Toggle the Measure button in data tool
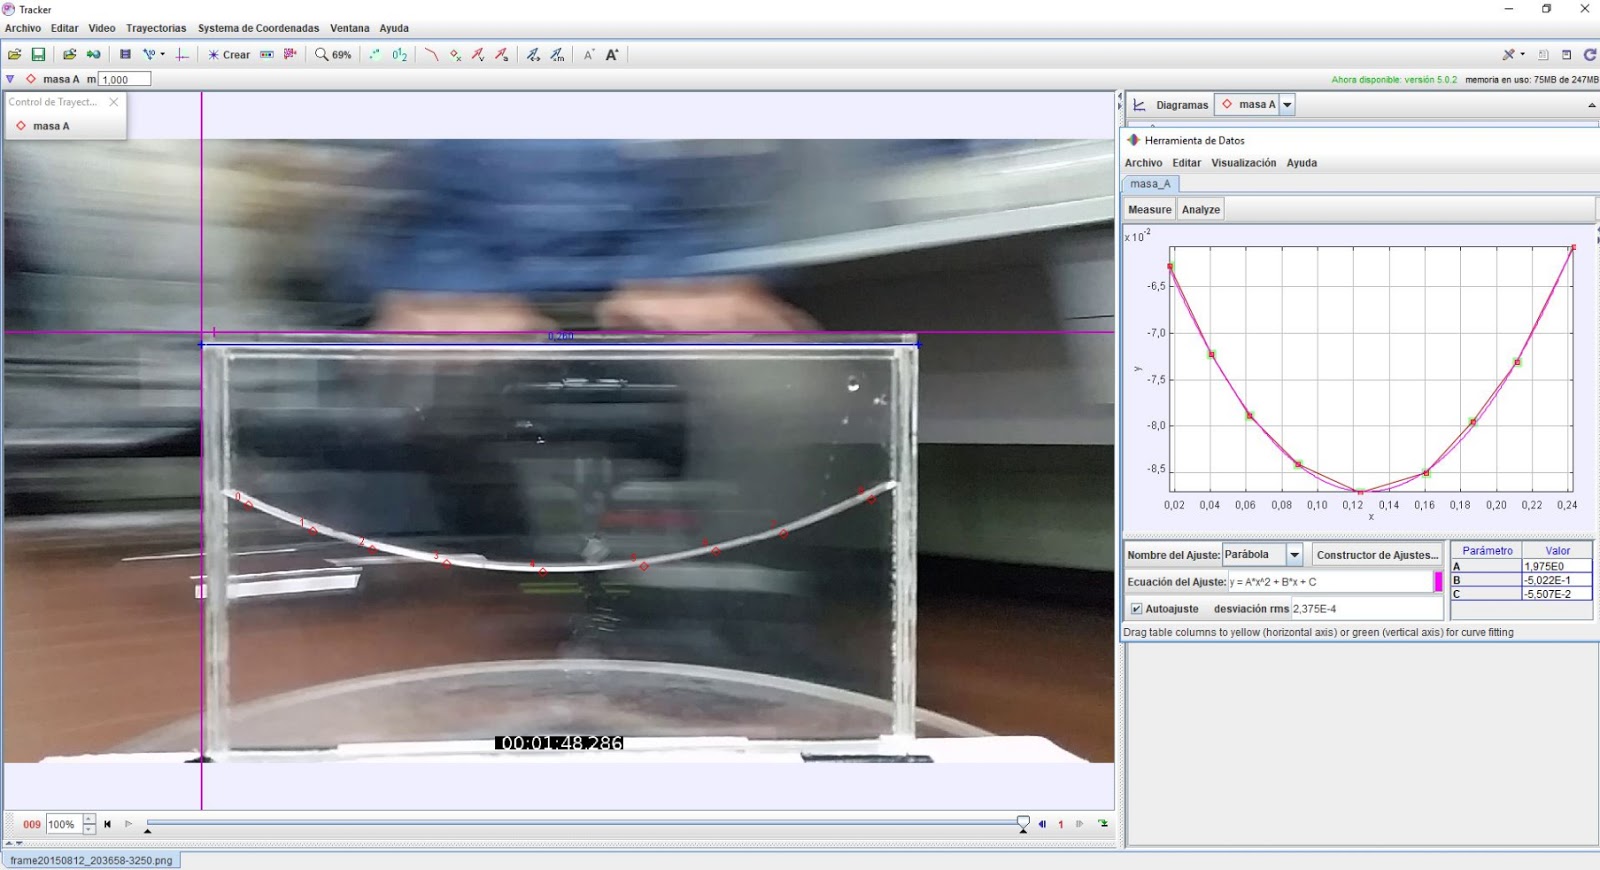This screenshot has width=1600, height=870. [1149, 210]
